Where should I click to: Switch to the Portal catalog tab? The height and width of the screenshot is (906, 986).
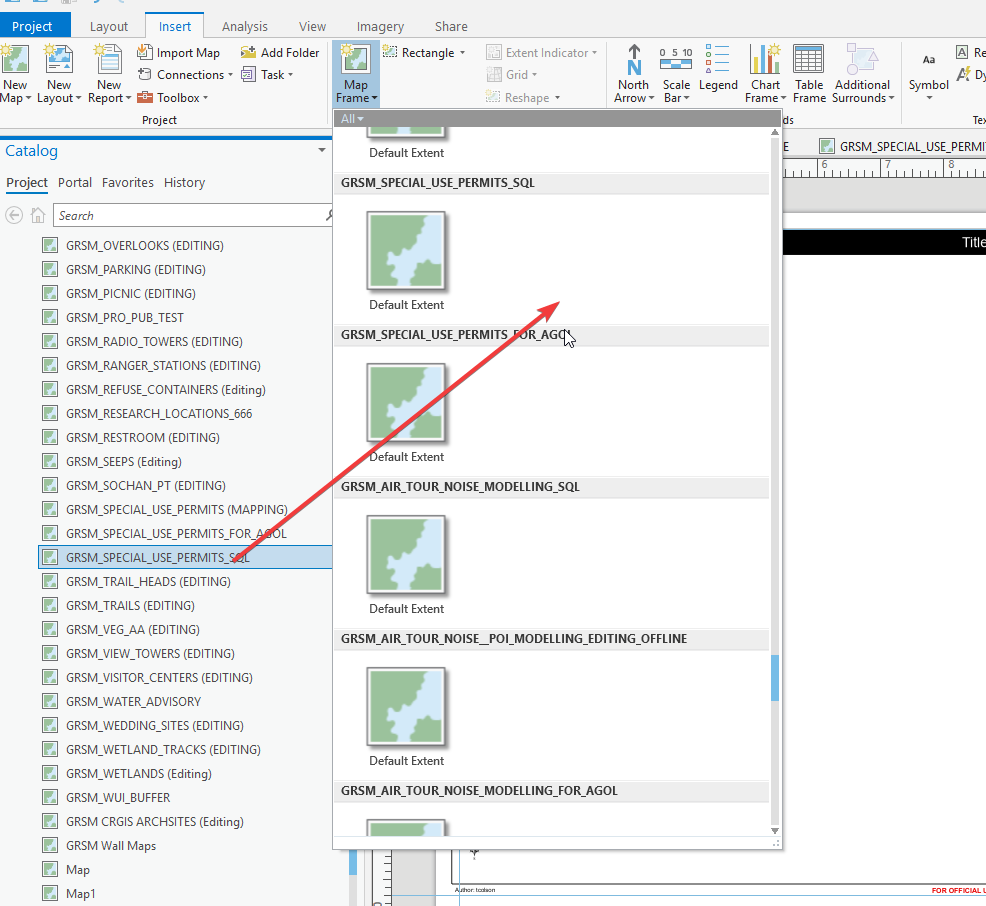pyautogui.click(x=75, y=182)
